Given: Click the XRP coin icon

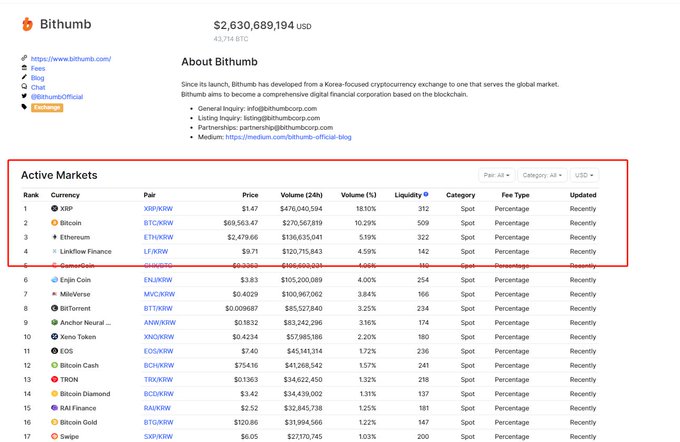Looking at the screenshot, I should point(54,209).
